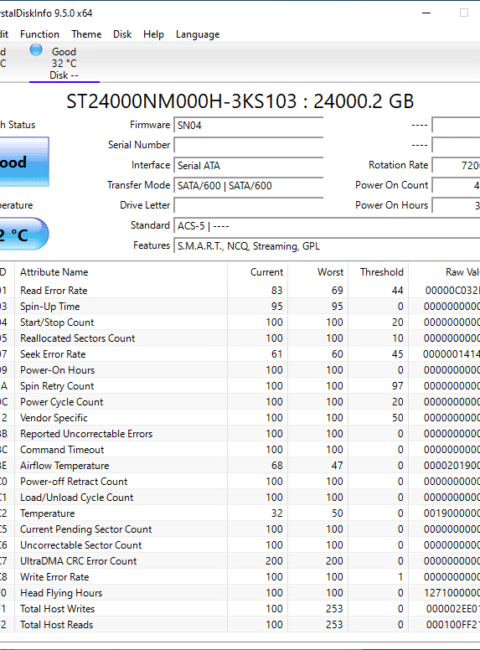Select the Total Host Reads row
Screen dimensions: 480x650
[x=240, y=625]
